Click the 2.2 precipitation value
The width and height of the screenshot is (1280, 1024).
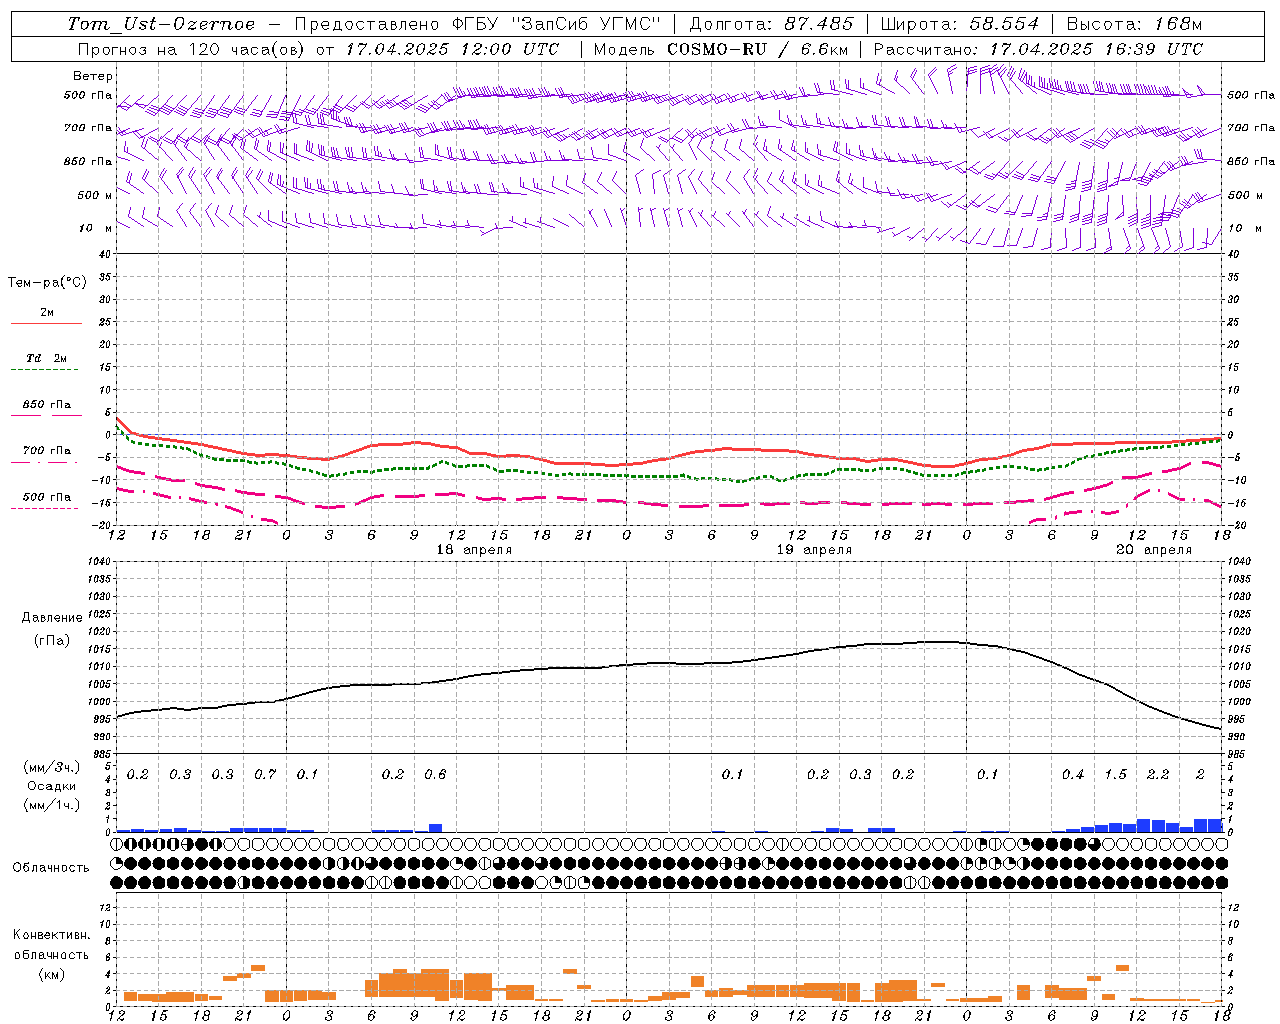(1158, 774)
